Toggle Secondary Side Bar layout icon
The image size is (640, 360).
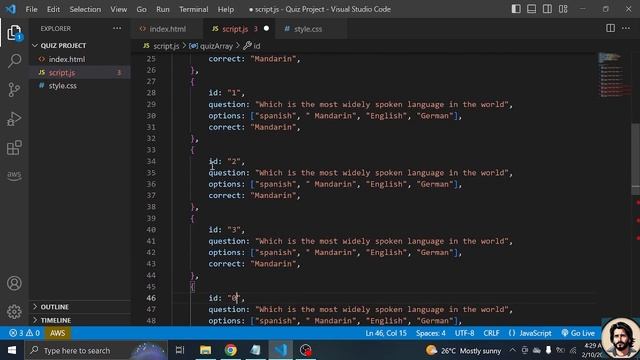[547, 9]
